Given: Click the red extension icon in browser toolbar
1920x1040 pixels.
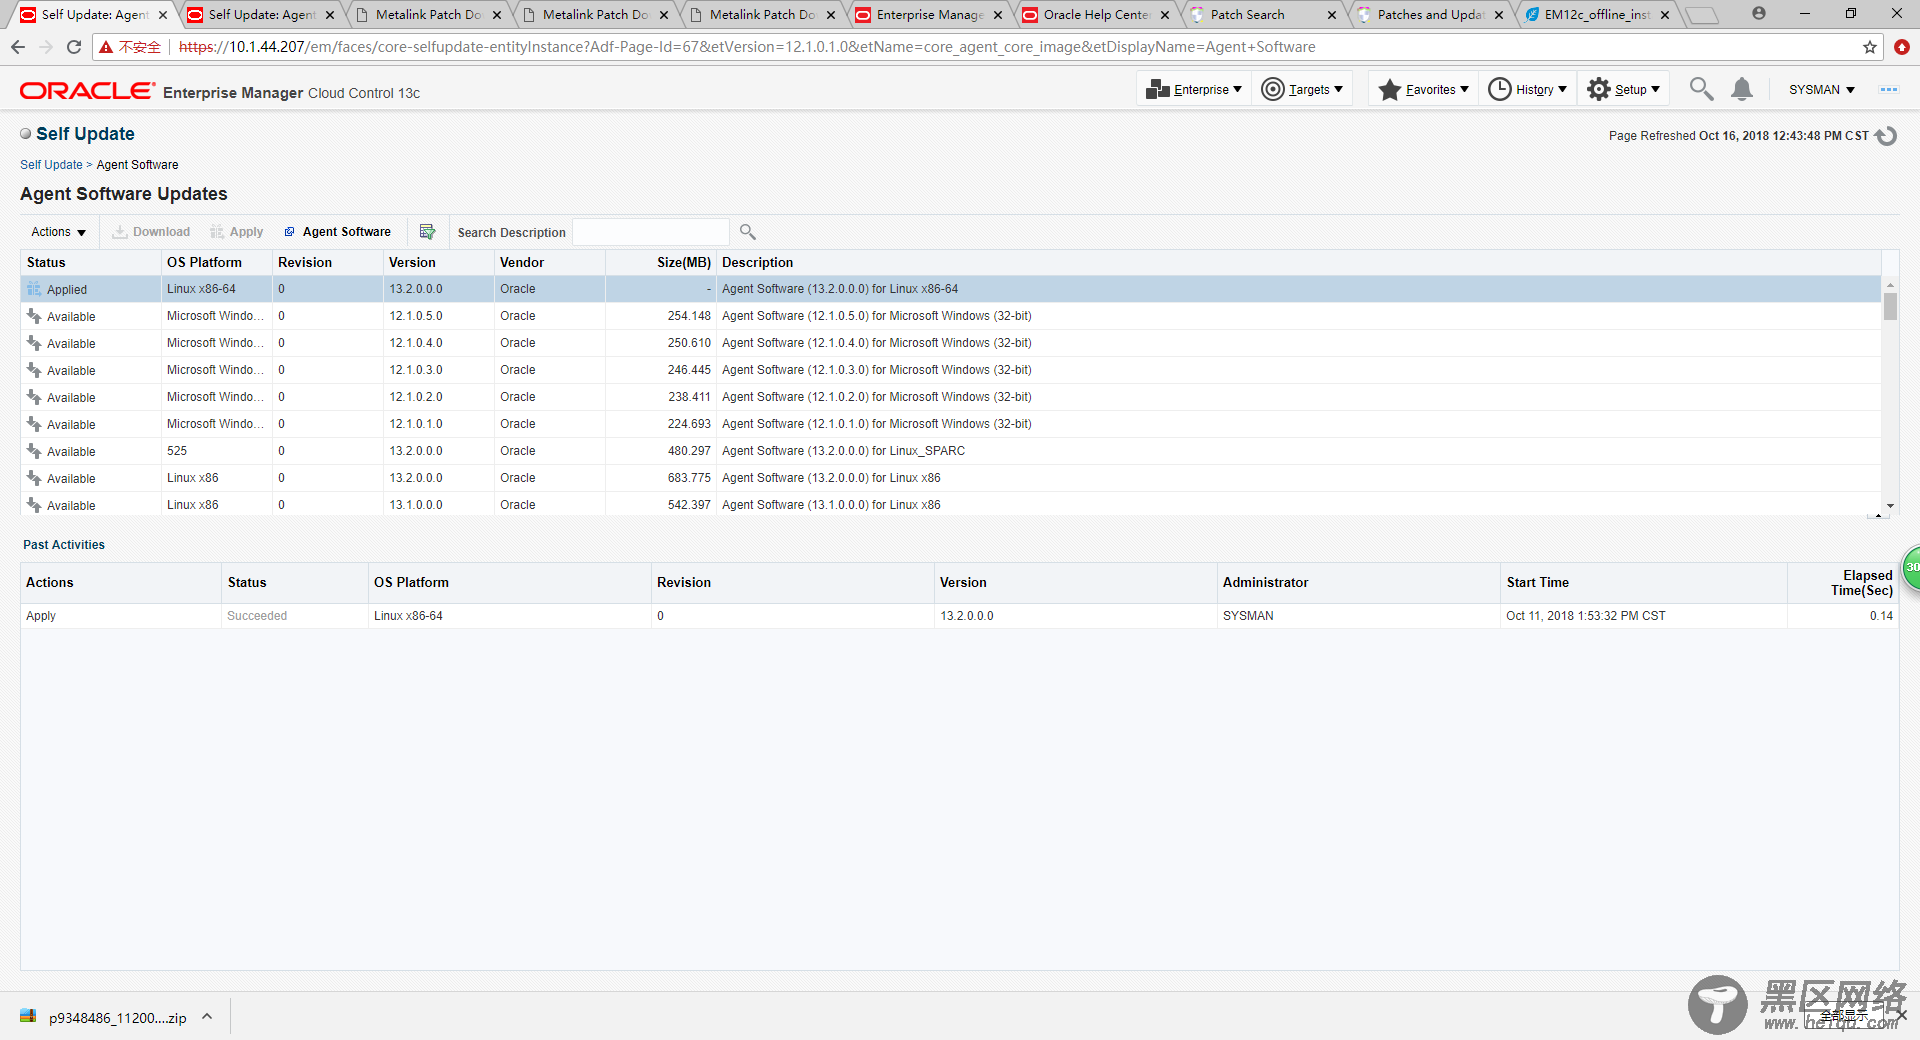Looking at the screenshot, I should pyautogui.click(x=1902, y=47).
